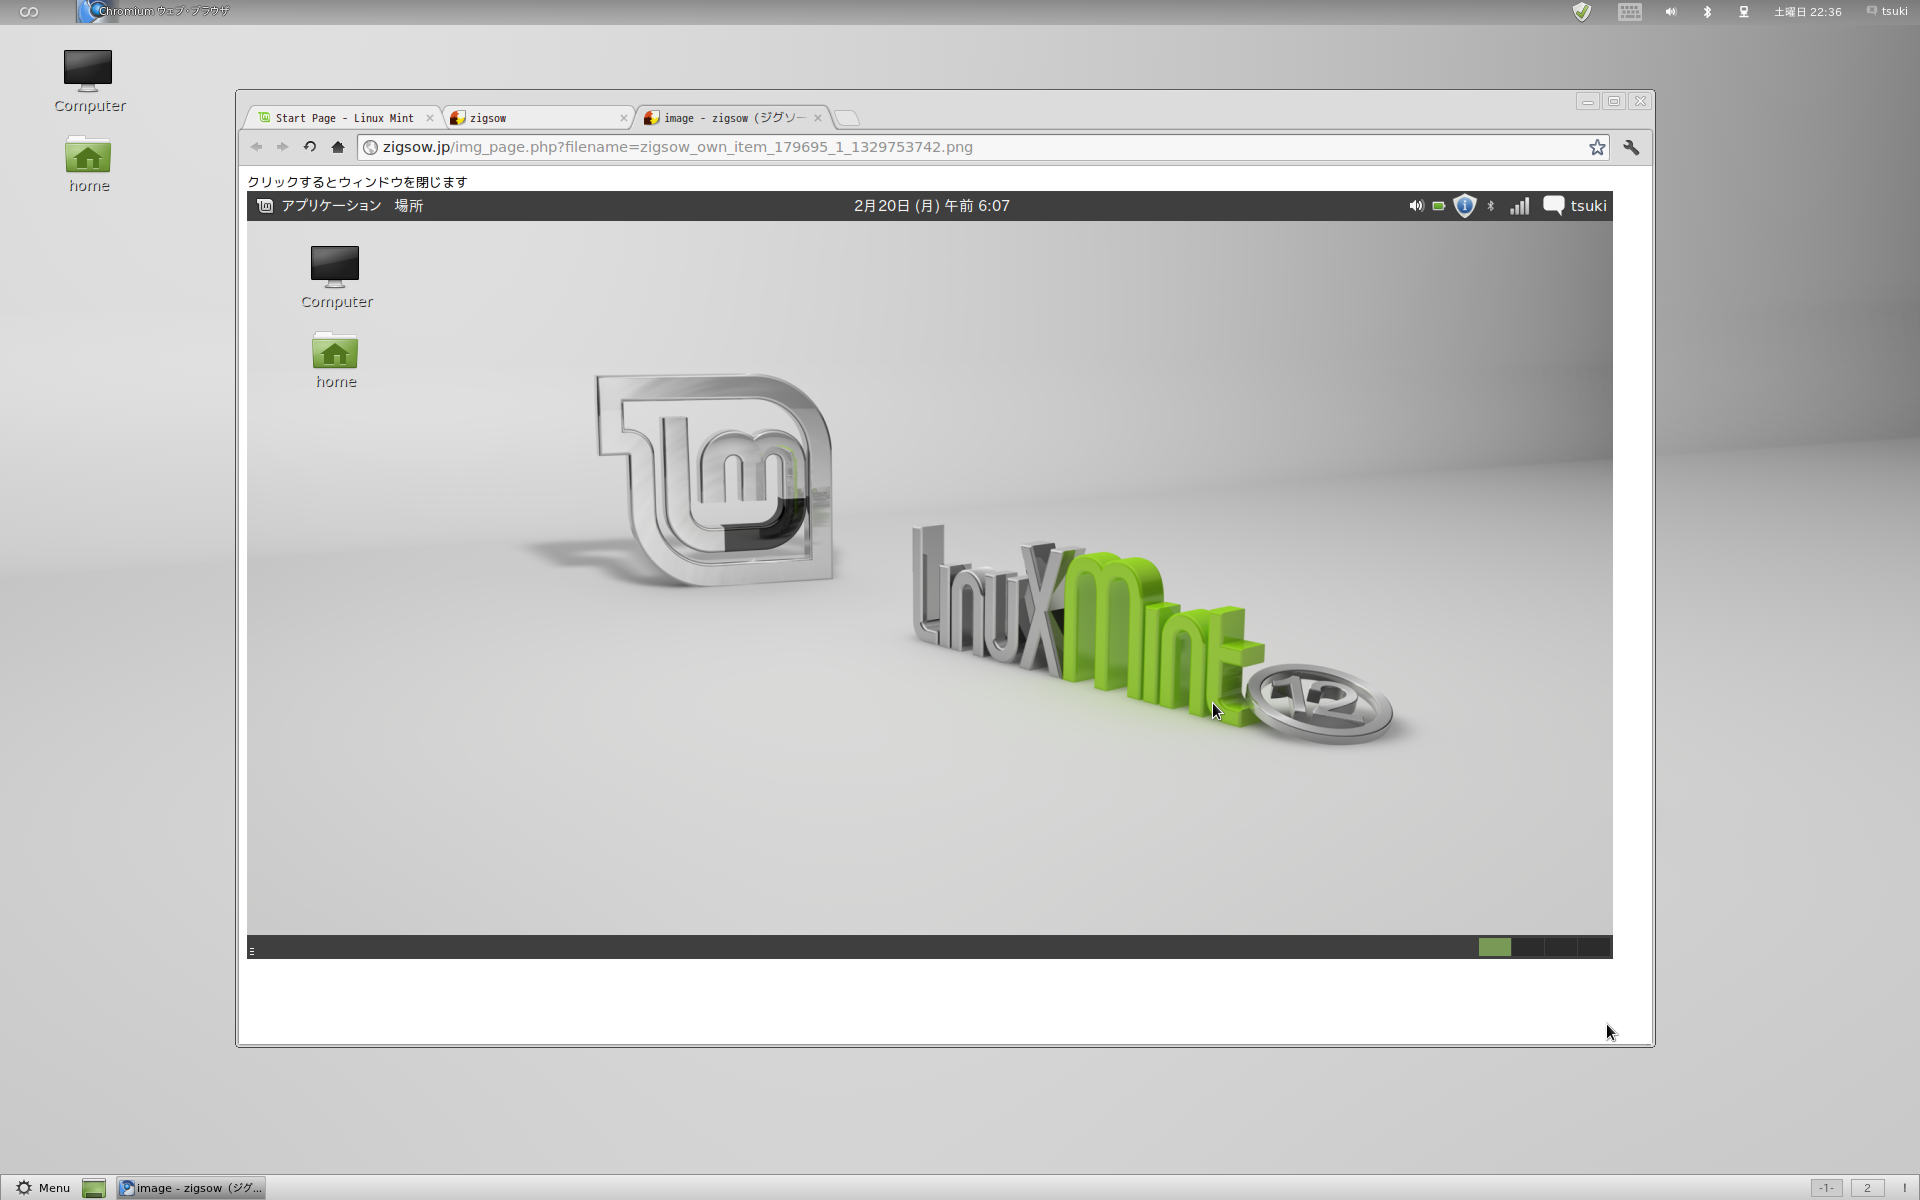
Task: Switch to workspace 2 in the pager
Action: pos(1866,1188)
